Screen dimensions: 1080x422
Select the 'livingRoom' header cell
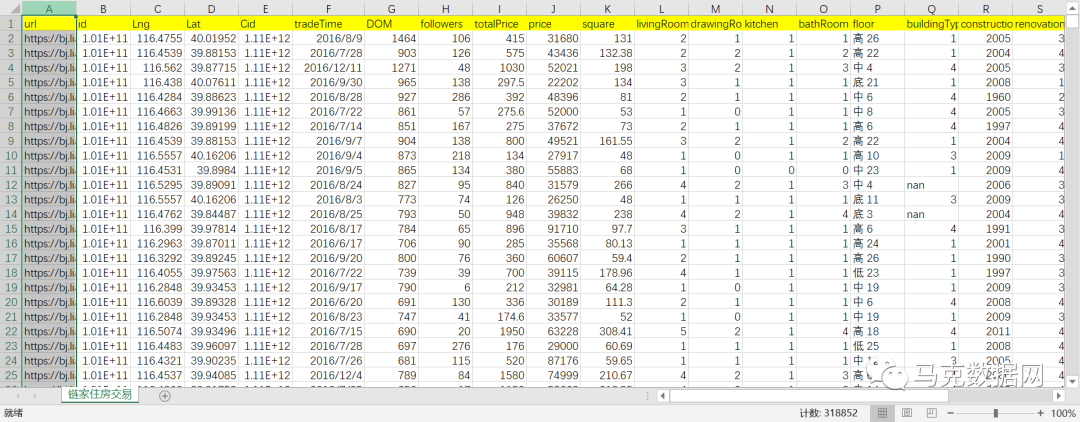coord(661,24)
